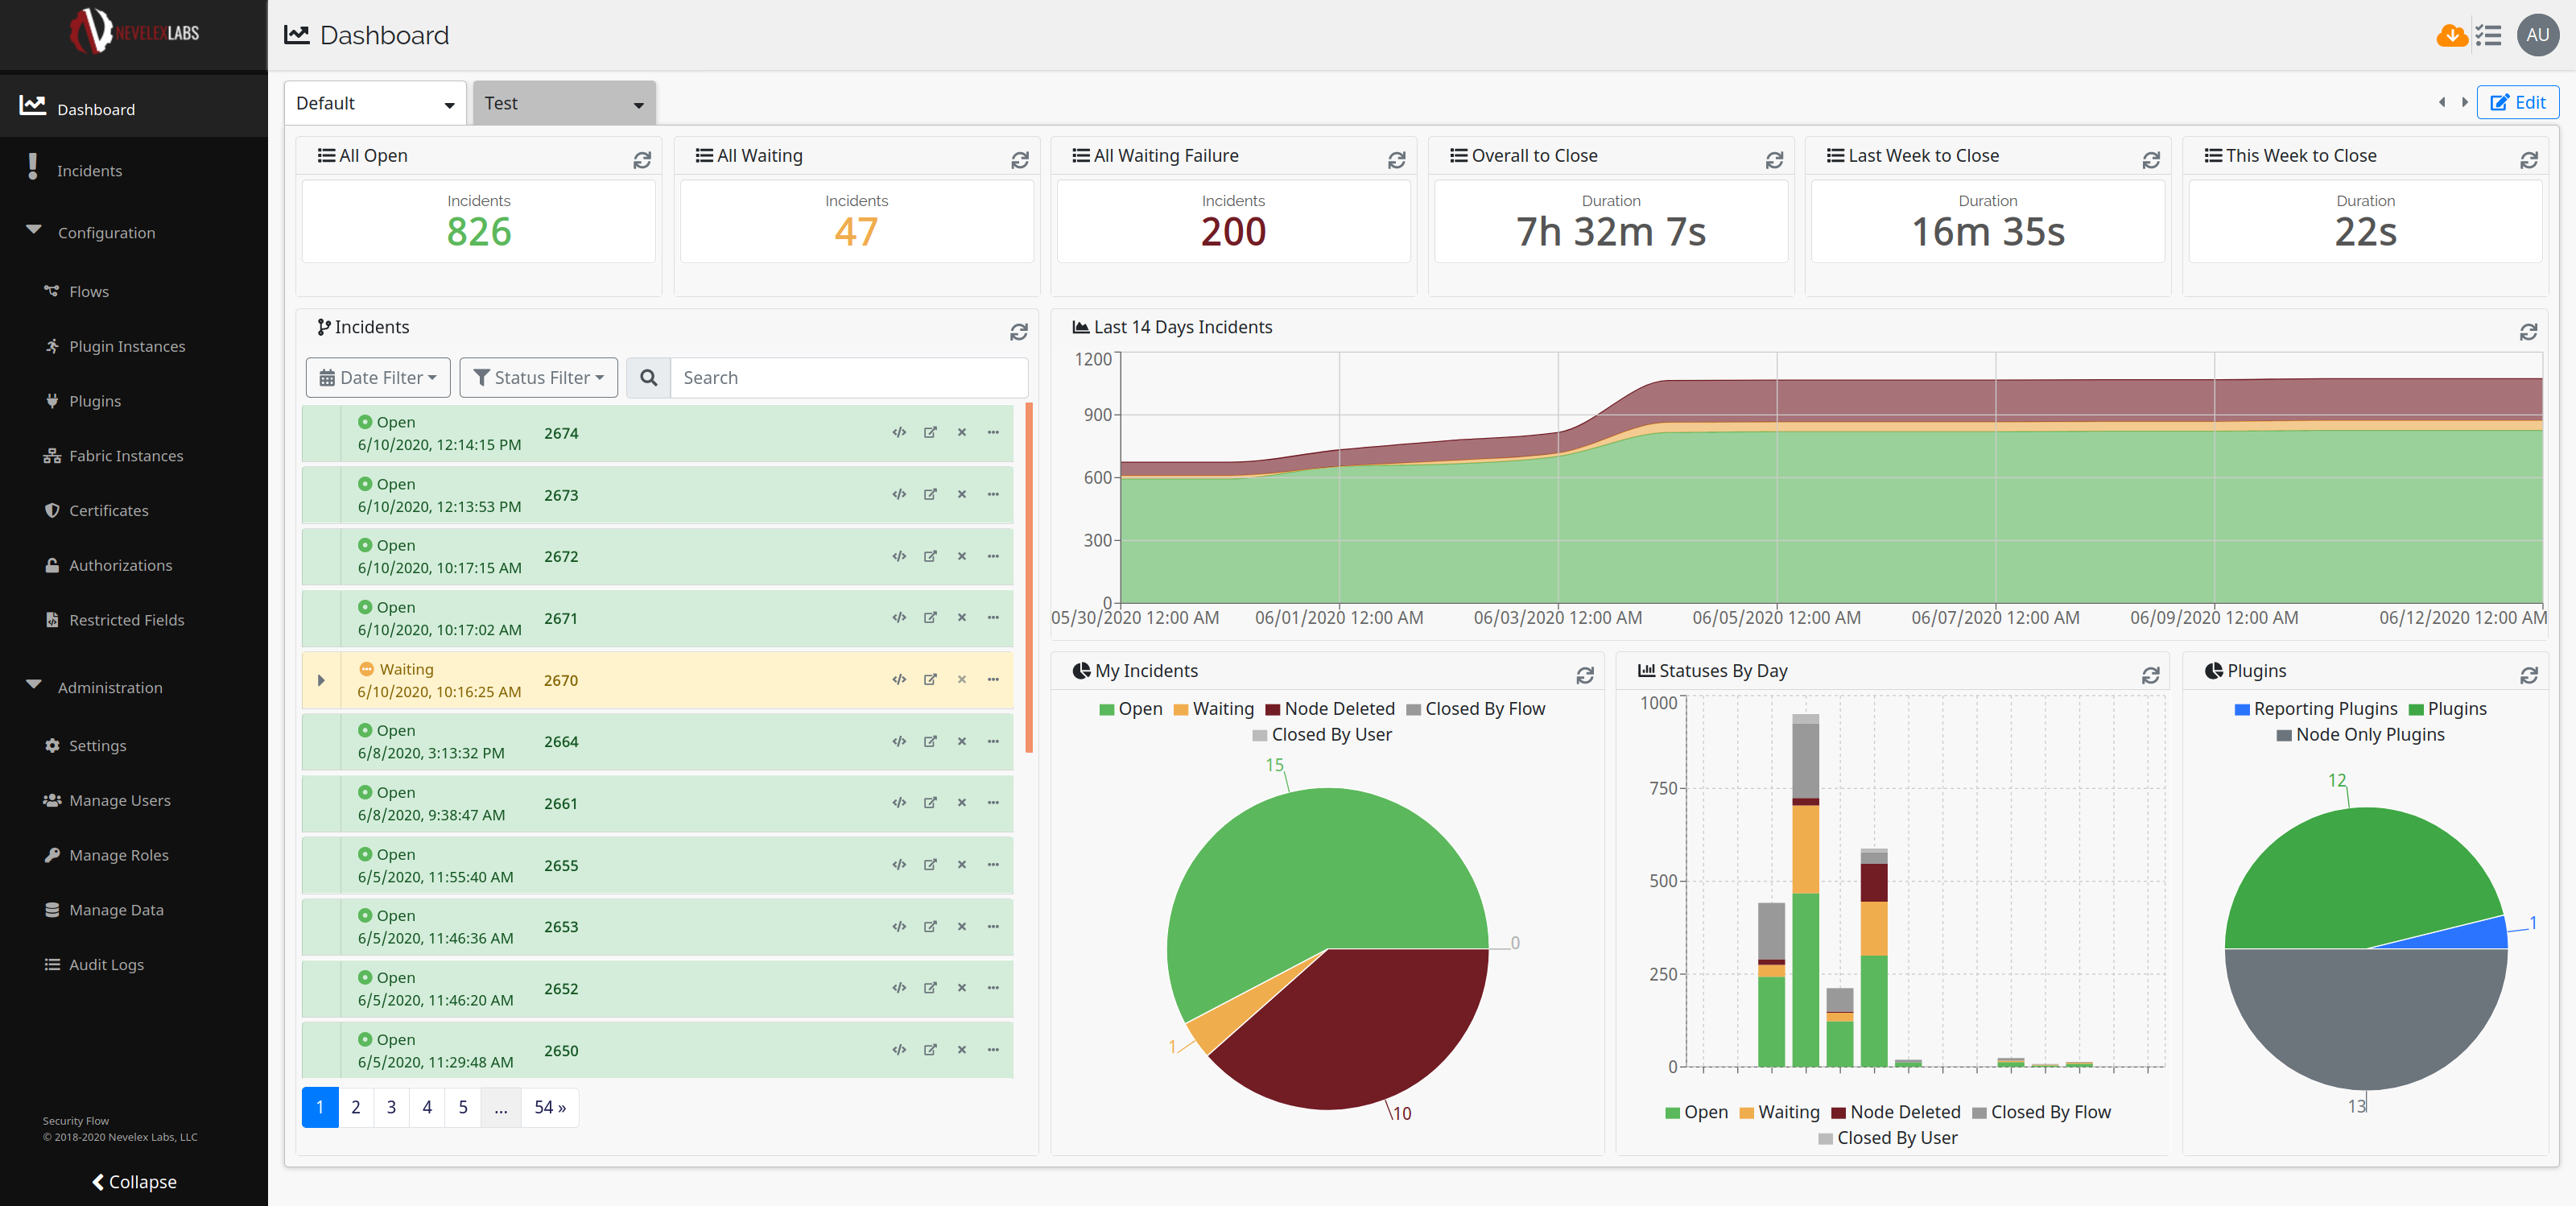Click the incidents Search field
This screenshot has height=1206, width=2576.
pyautogui.click(x=848, y=378)
